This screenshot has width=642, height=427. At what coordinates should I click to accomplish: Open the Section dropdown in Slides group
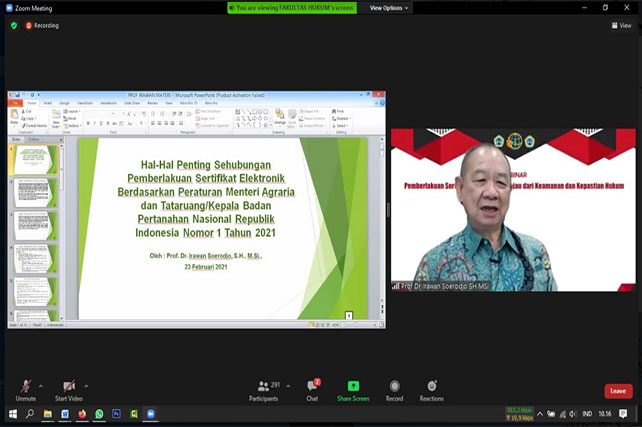pos(72,126)
